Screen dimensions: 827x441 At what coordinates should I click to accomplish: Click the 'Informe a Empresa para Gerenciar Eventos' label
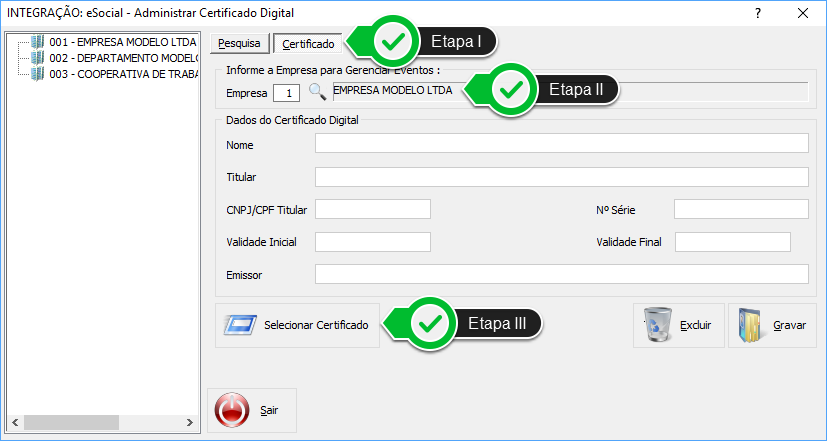point(333,70)
